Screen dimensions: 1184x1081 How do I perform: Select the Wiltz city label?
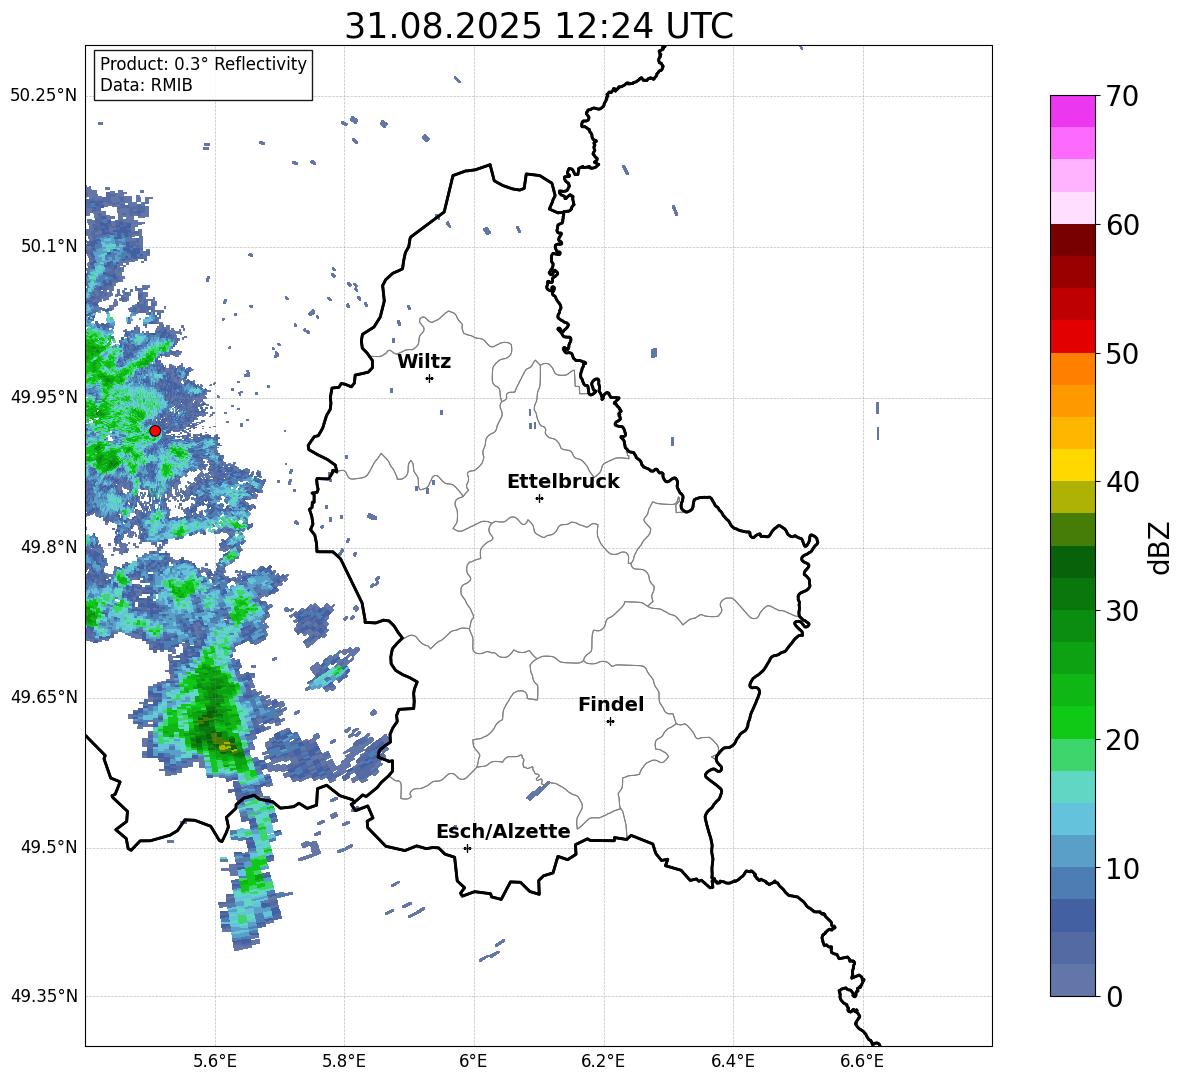[424, 362]
